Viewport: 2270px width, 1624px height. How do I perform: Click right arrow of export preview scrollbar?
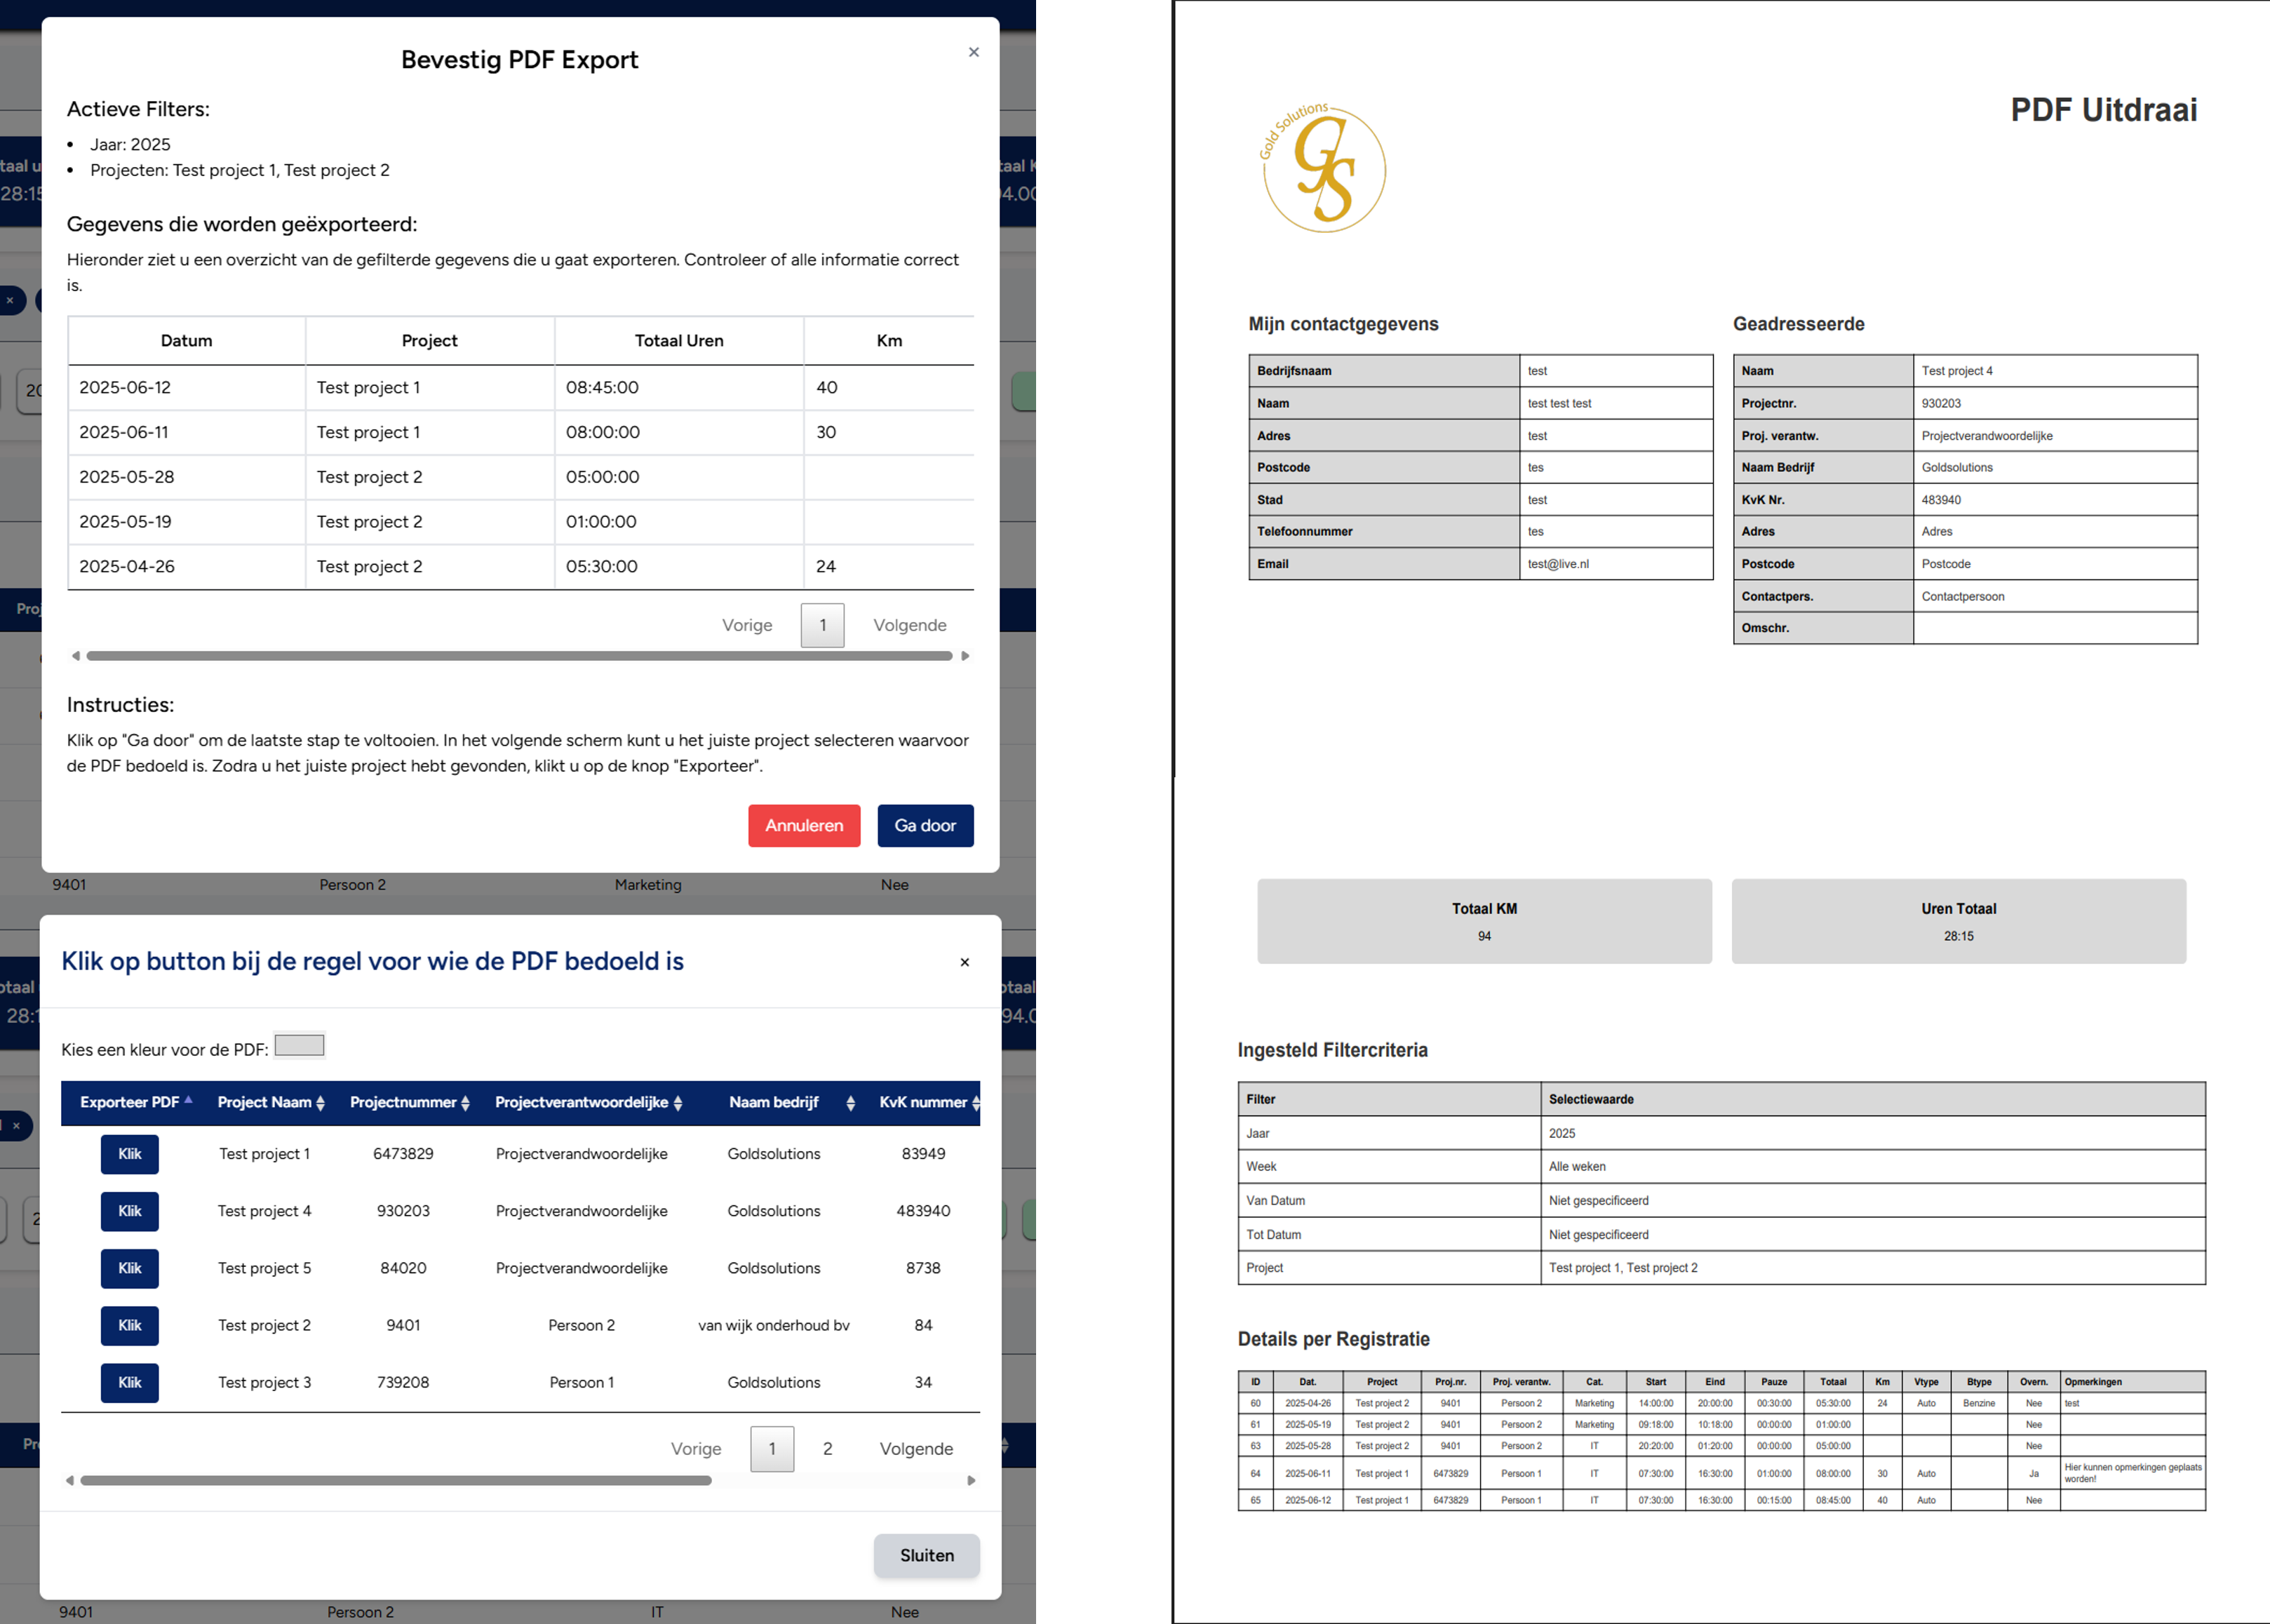click(965, 656)
